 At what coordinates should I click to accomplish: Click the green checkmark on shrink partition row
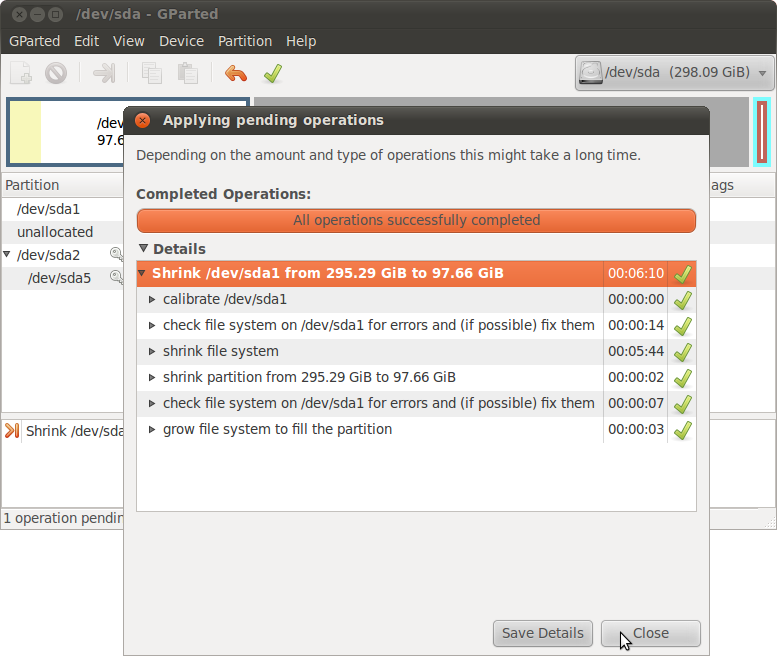(682, 378)
